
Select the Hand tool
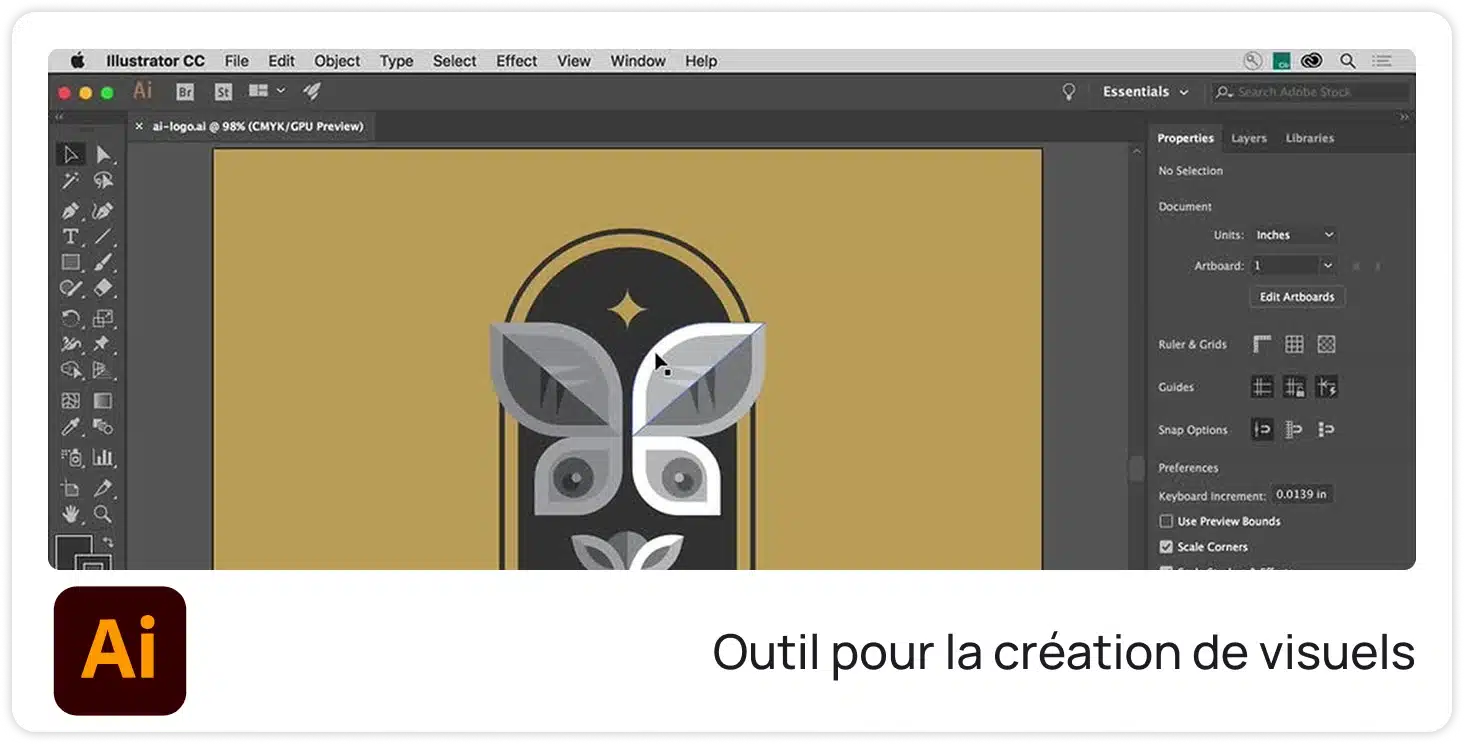(x=71, y=515)
